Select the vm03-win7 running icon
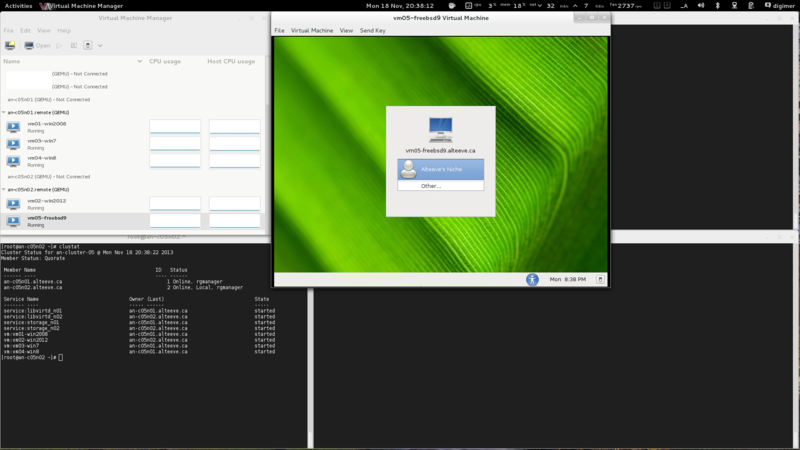The width and height of the screenshot is (800, 450). (13, 144)
